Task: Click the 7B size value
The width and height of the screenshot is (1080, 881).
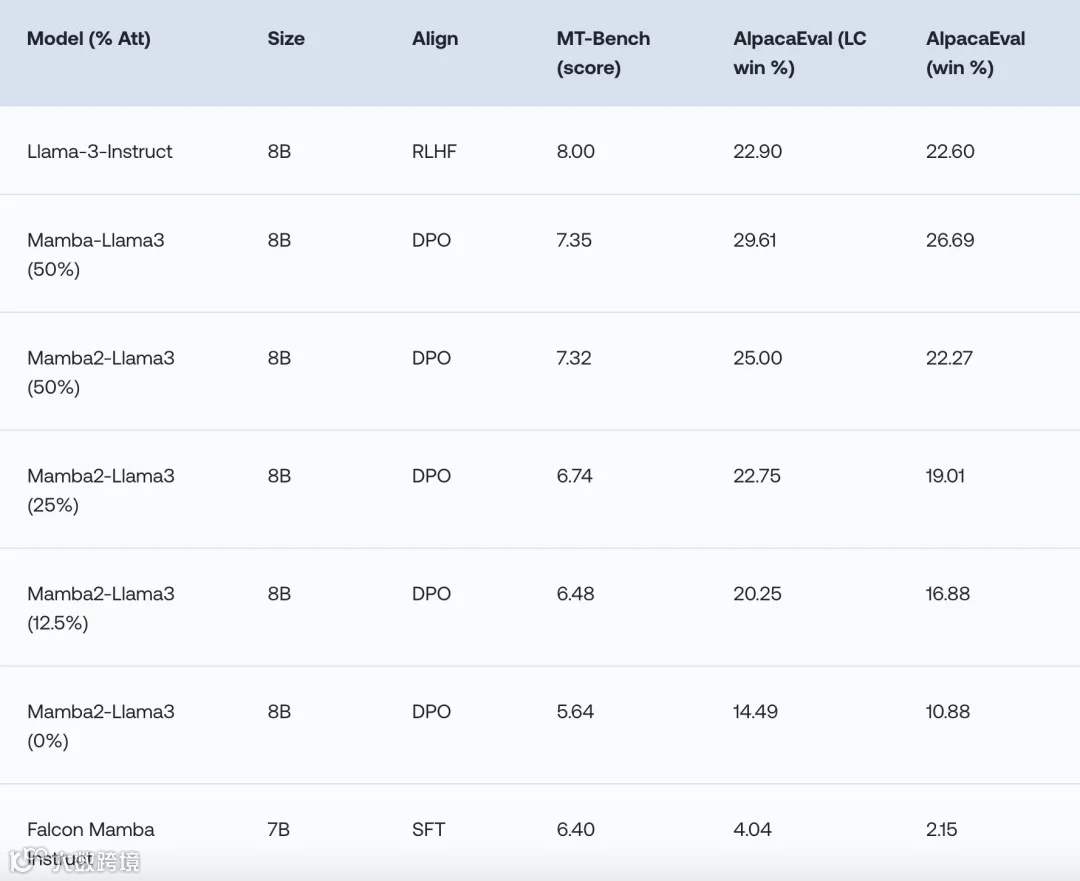Action: coord(279,829)
